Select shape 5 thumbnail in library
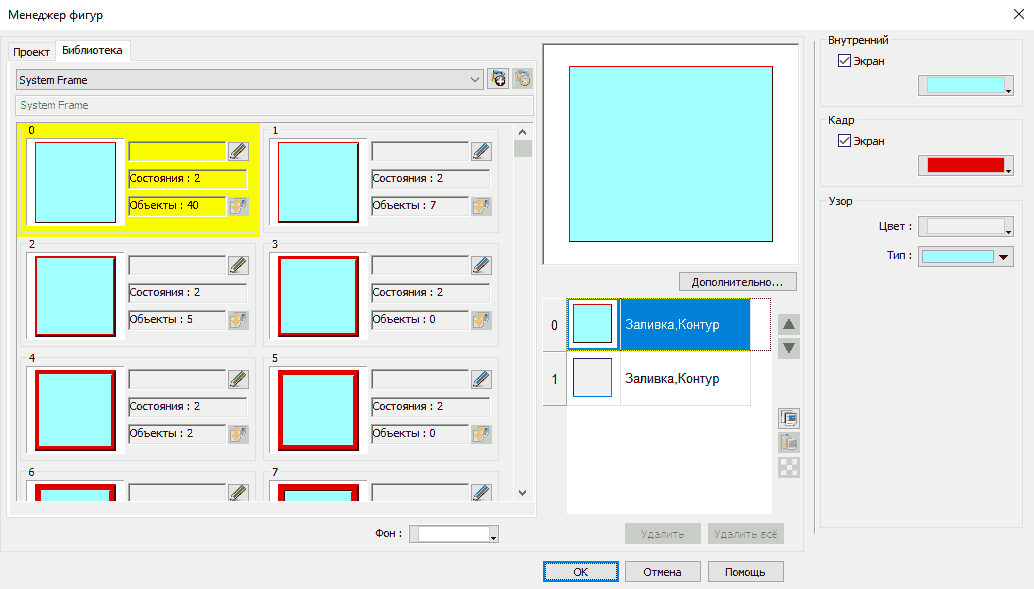This screenshot has width=1034, height=589. pos(319,411)
